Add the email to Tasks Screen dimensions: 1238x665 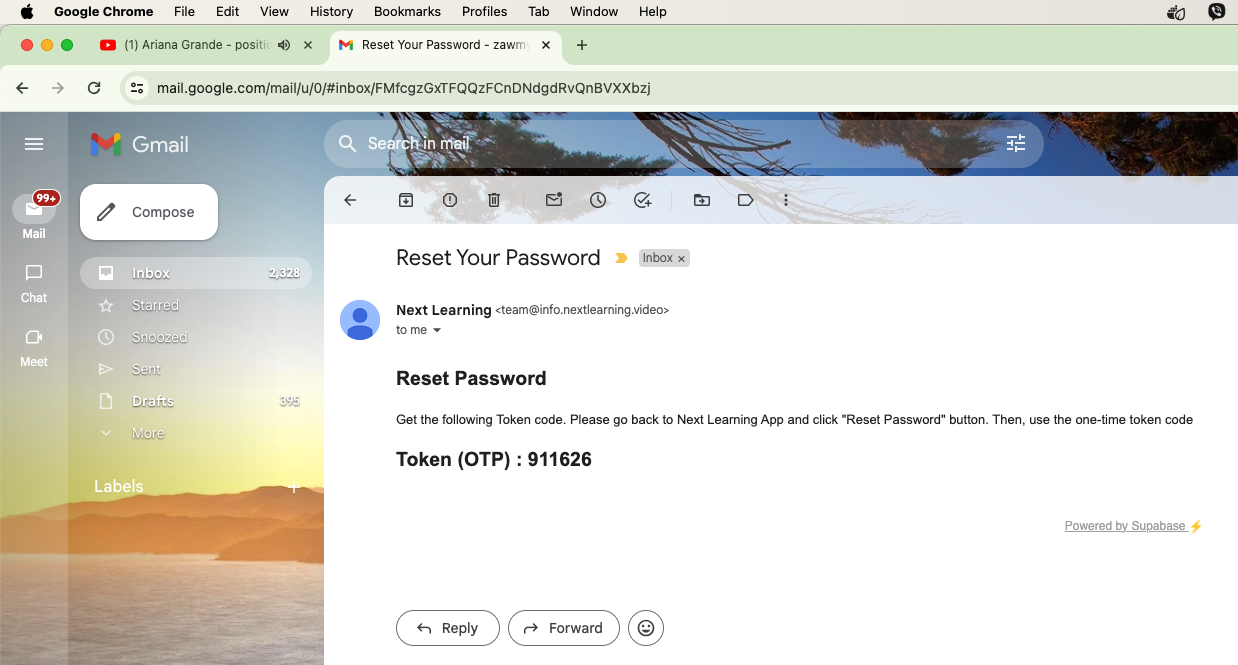pos(643,200)
